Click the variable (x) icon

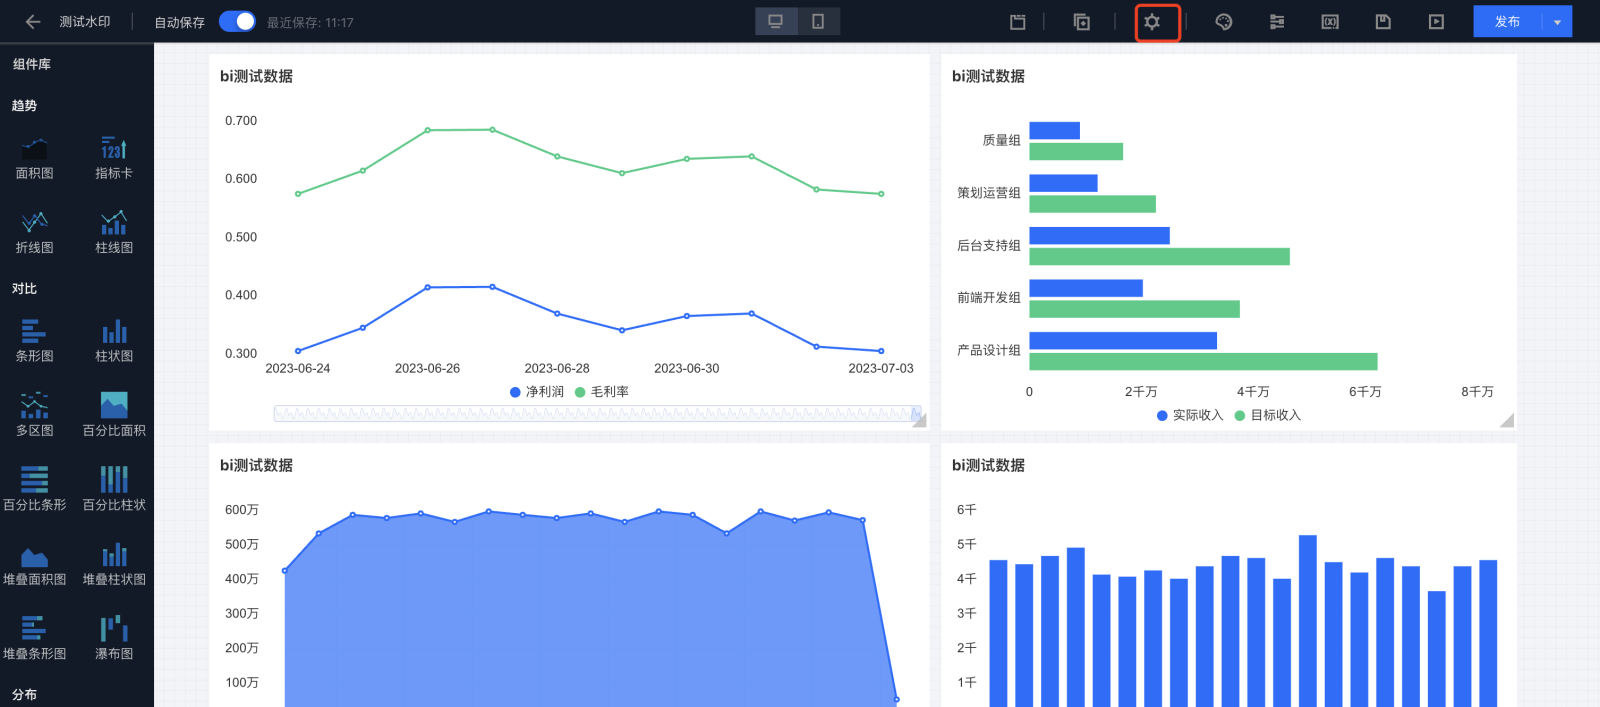point(1330,22)
